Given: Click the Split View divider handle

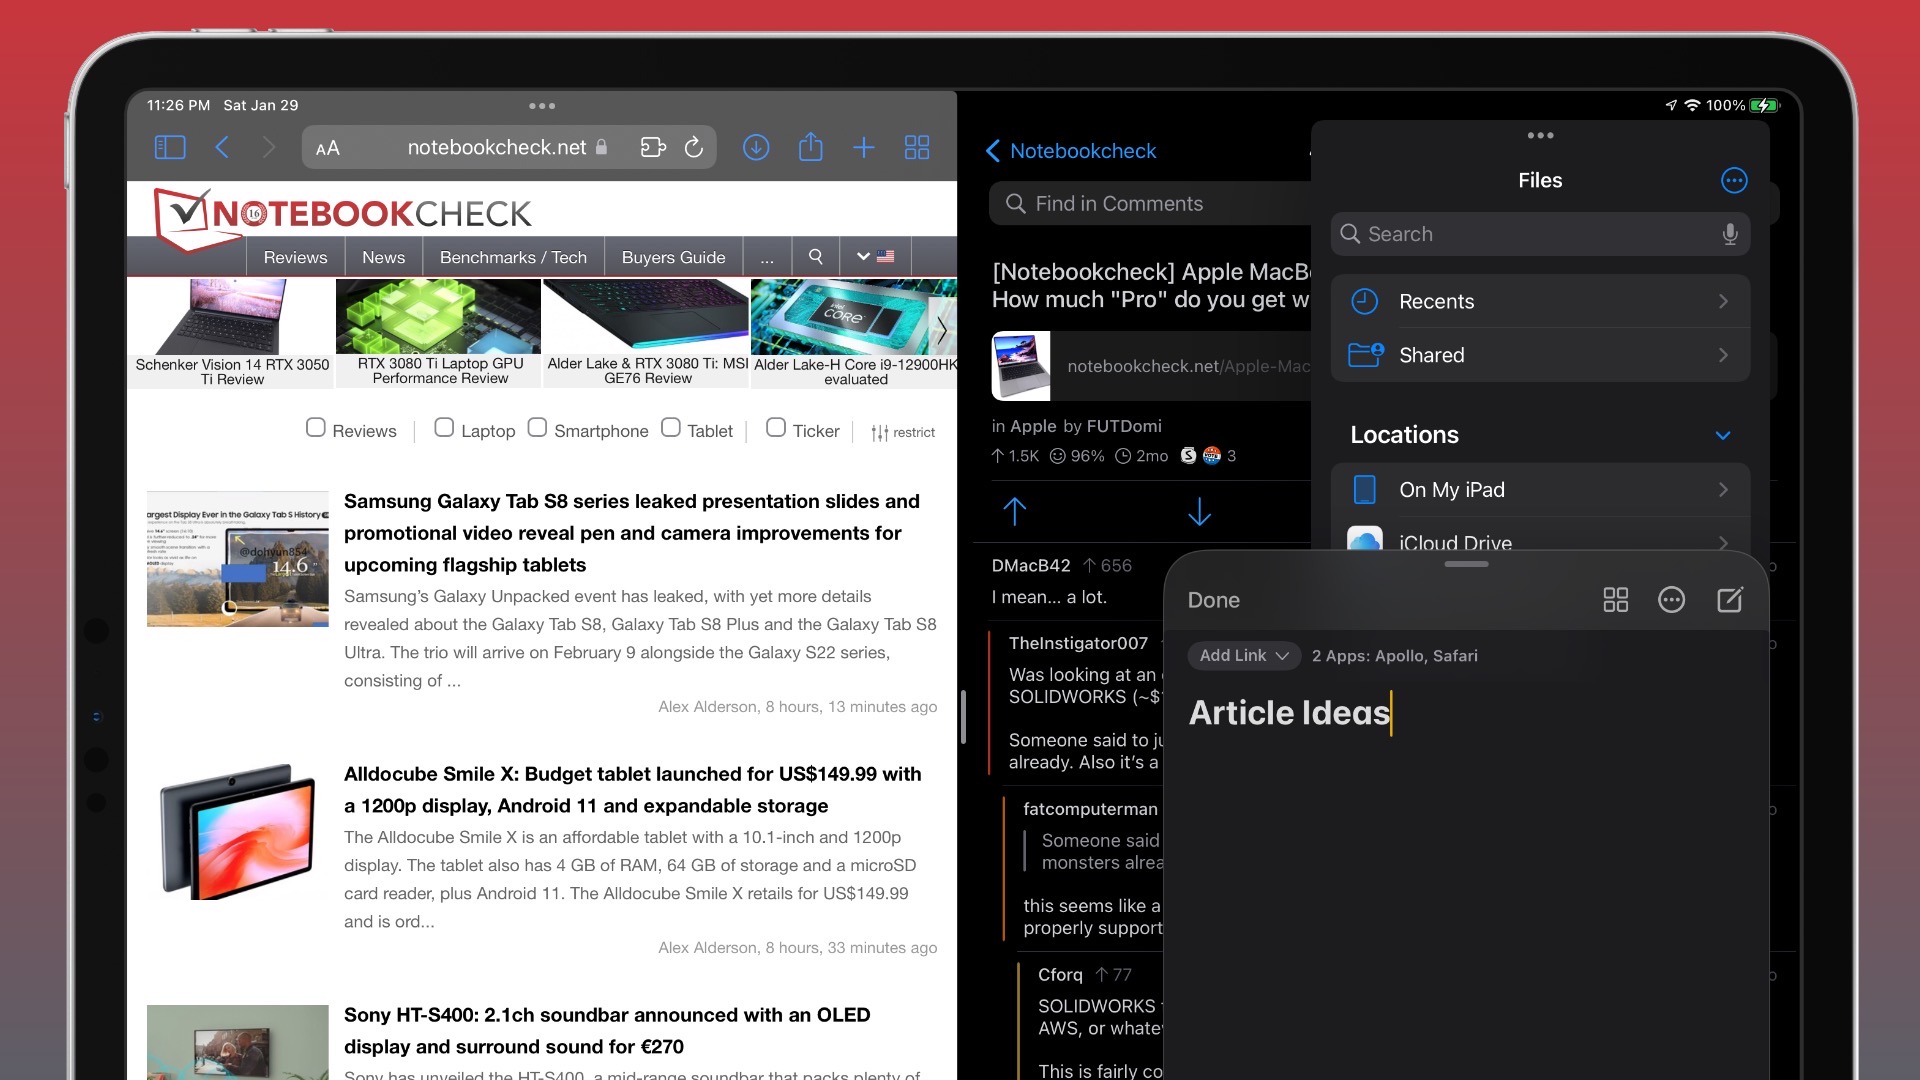Looking at the screenshot, I should (963, 717).
